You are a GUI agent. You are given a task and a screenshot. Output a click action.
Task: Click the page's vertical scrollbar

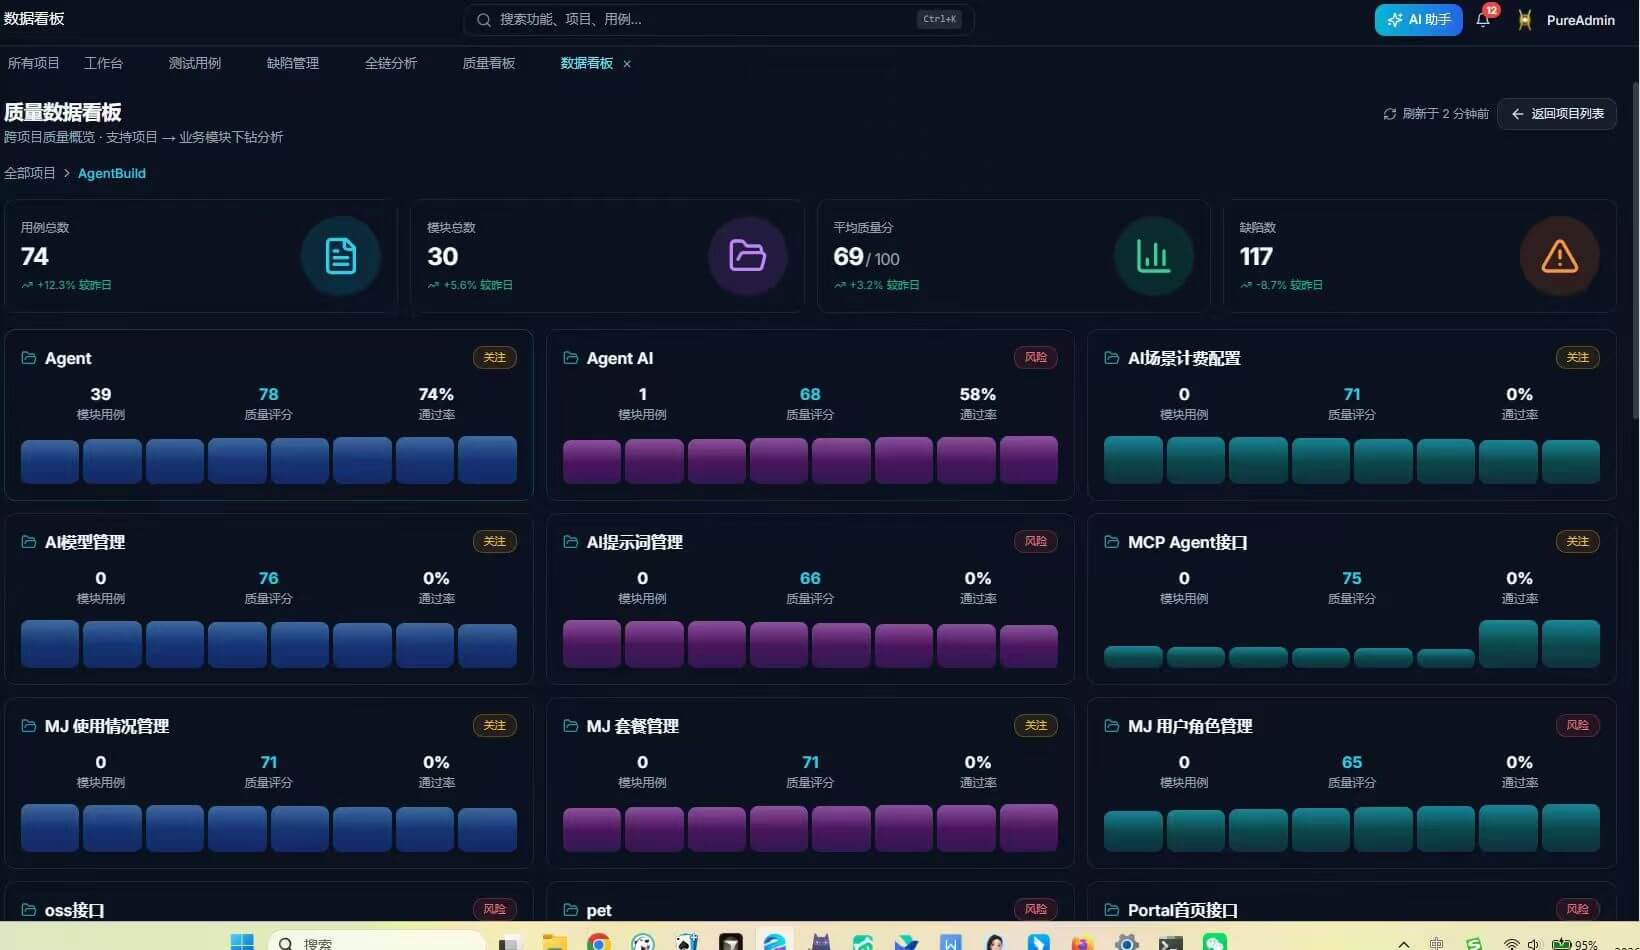click(x=1635, y=250)
